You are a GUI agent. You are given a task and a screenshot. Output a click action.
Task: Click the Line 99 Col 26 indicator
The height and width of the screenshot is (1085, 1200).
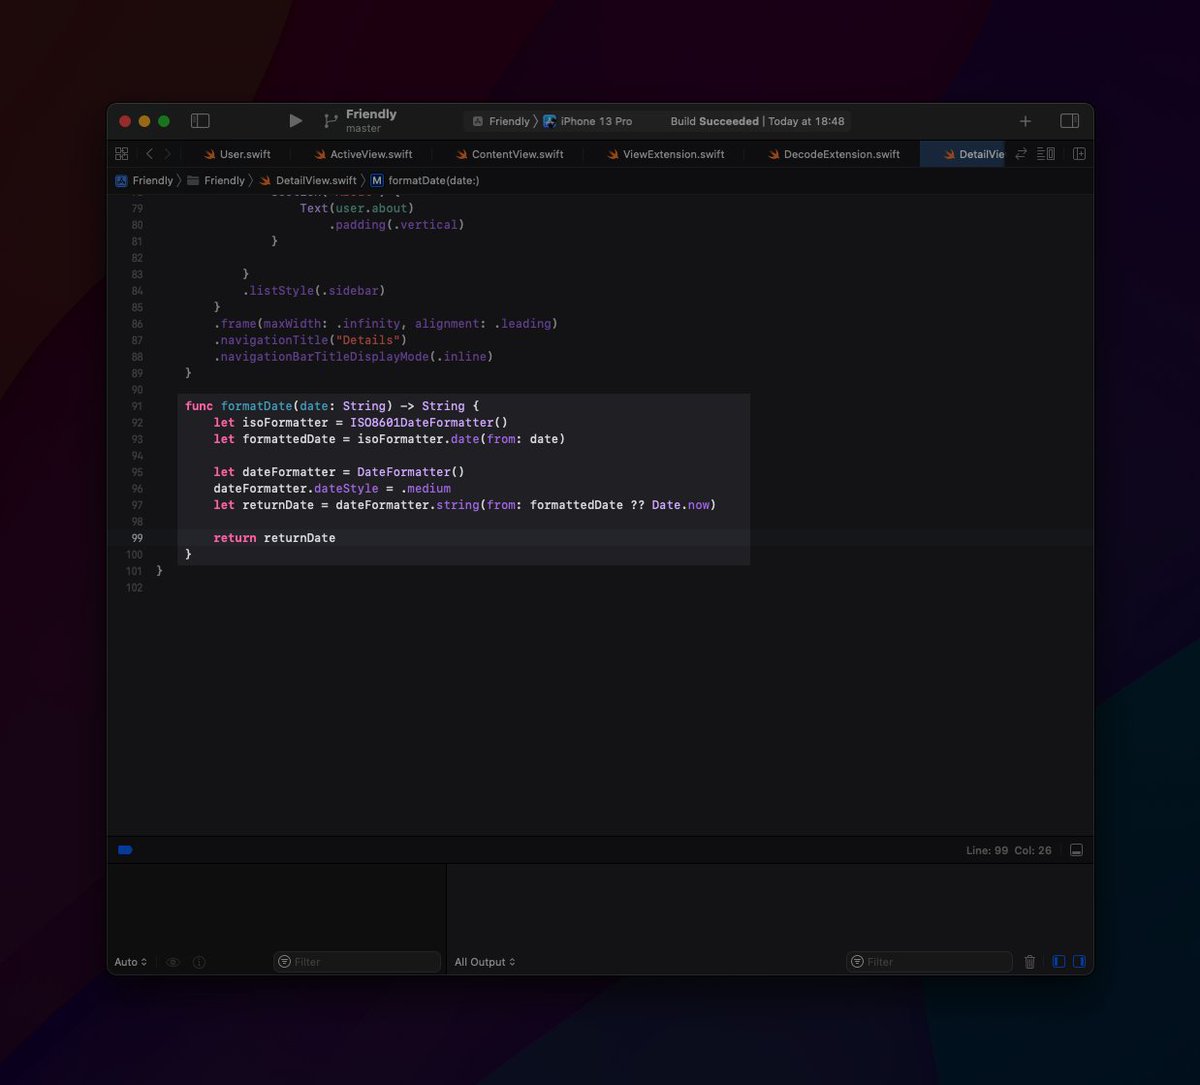tap(1008, 850)
